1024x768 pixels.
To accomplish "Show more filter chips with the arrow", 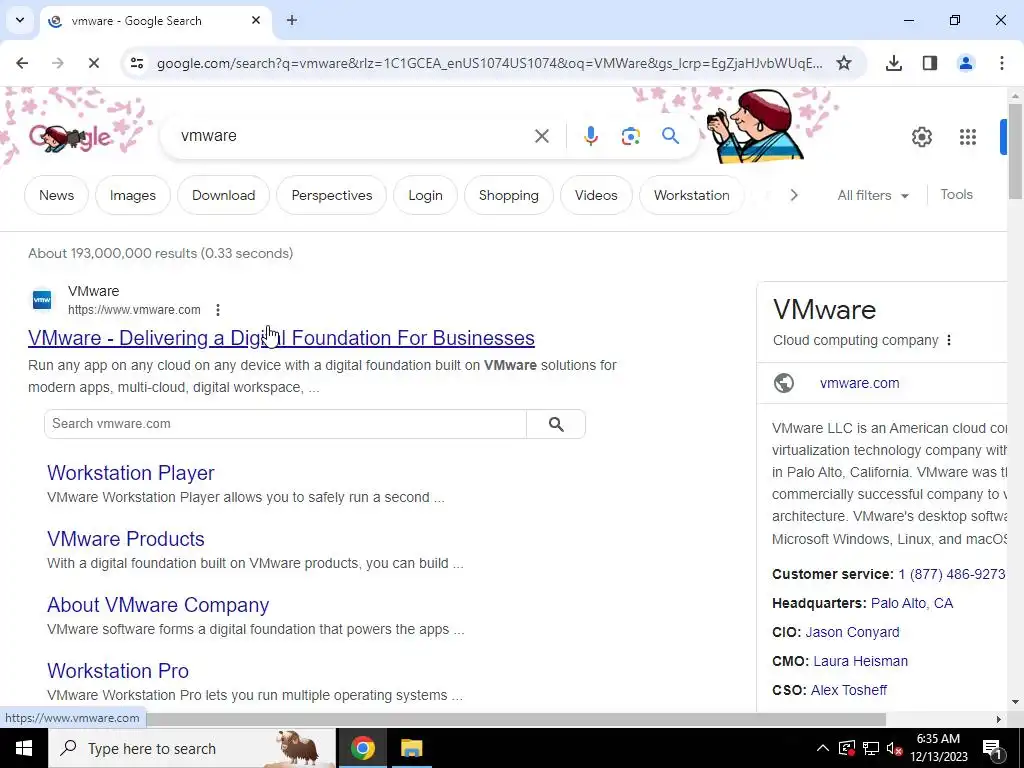I will [x=793, y=195].
